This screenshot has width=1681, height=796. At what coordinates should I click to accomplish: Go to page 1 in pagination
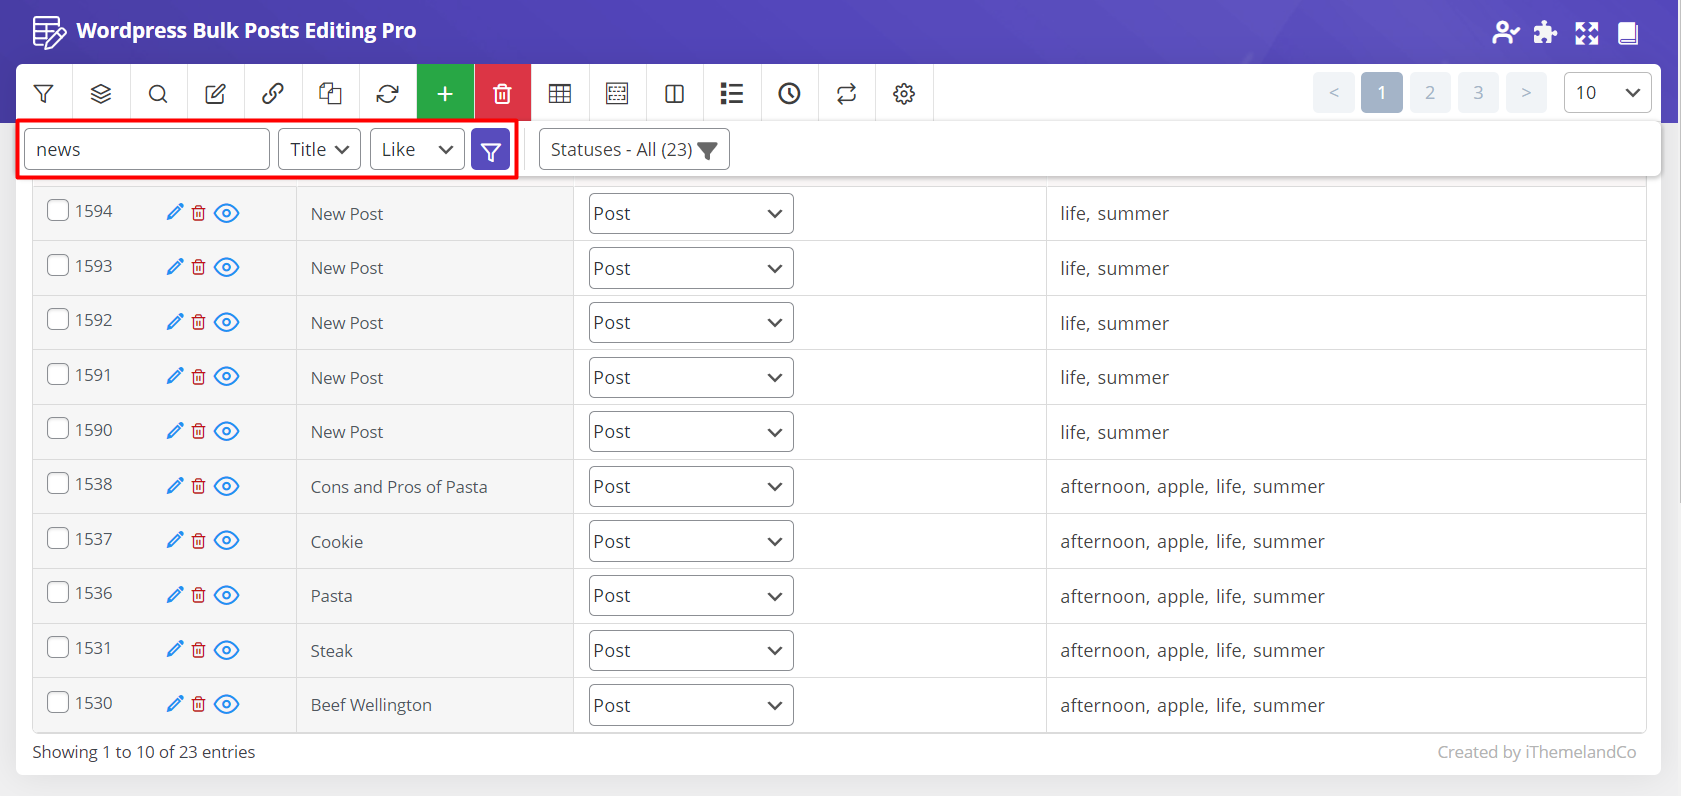click(x=1382, y=93)
